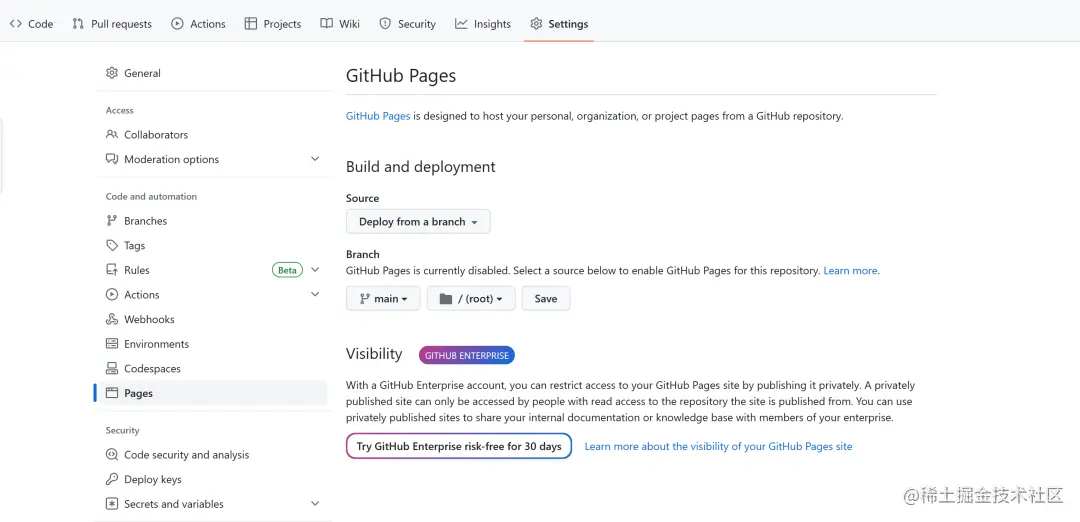
Task: Click the folder icon in root selector
Action: [x=446, y=299]
